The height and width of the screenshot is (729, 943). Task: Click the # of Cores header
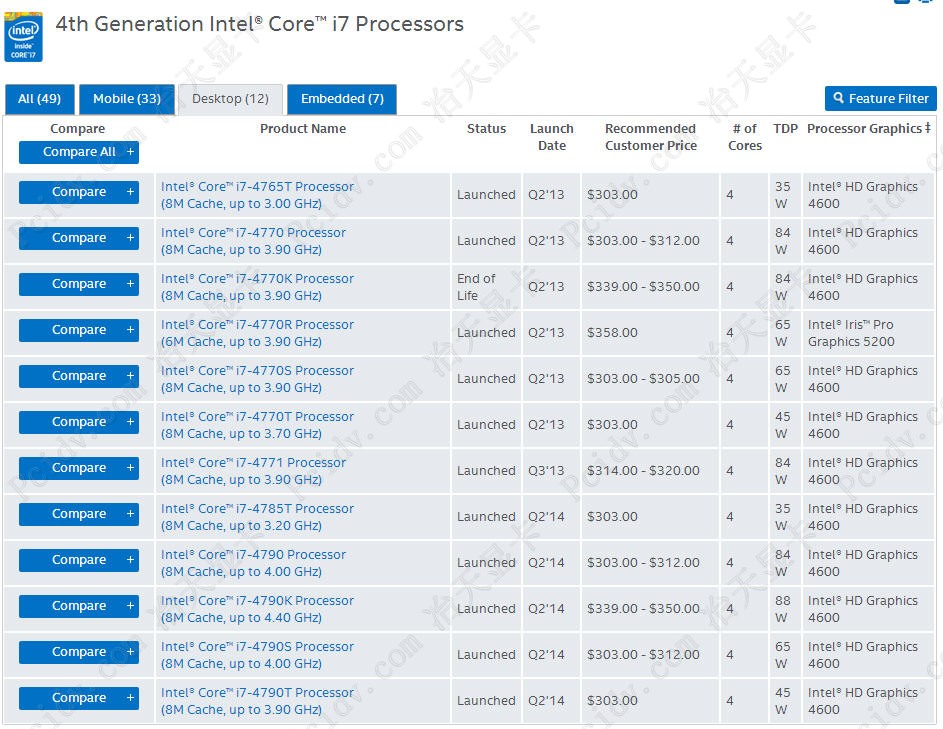click(x=745, y=137)
